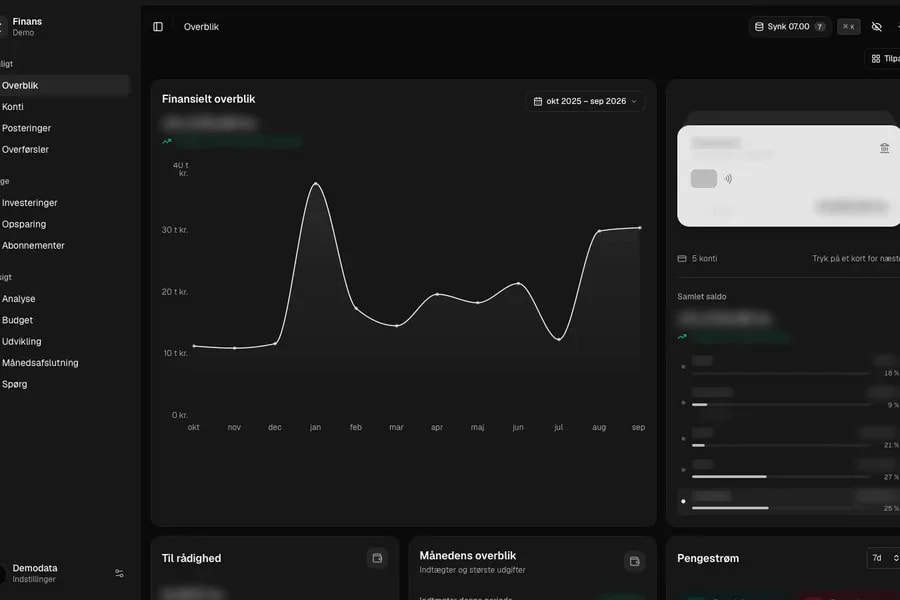Open the okt 2025 – sep 2026 date dropdown
This screenshot has height=600, width=900.
(x=585, y=101)
